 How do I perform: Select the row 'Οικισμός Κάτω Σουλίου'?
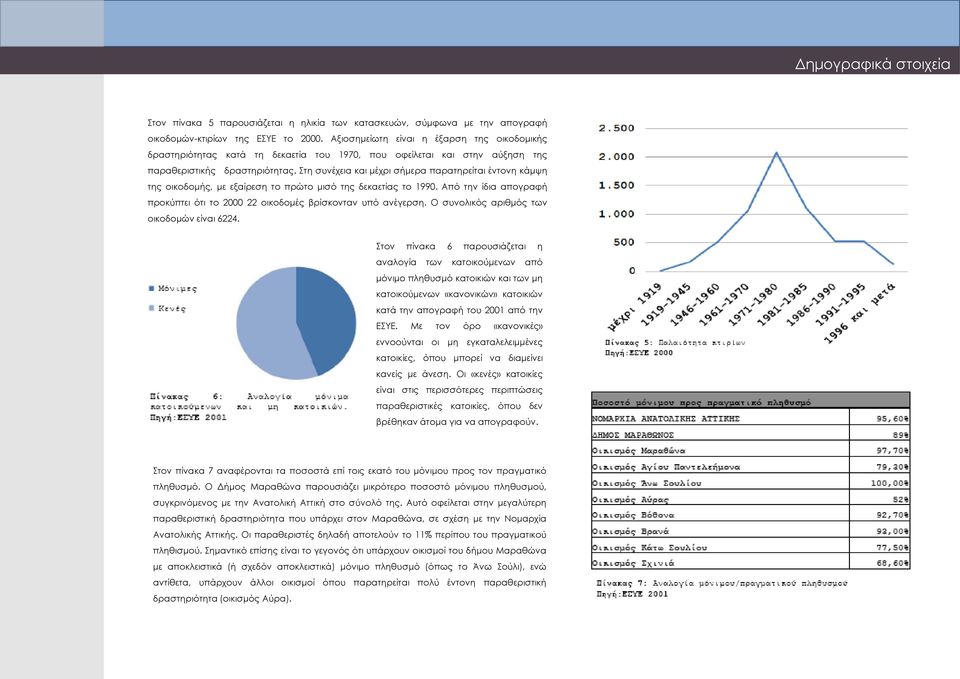[x=751, y=547]
